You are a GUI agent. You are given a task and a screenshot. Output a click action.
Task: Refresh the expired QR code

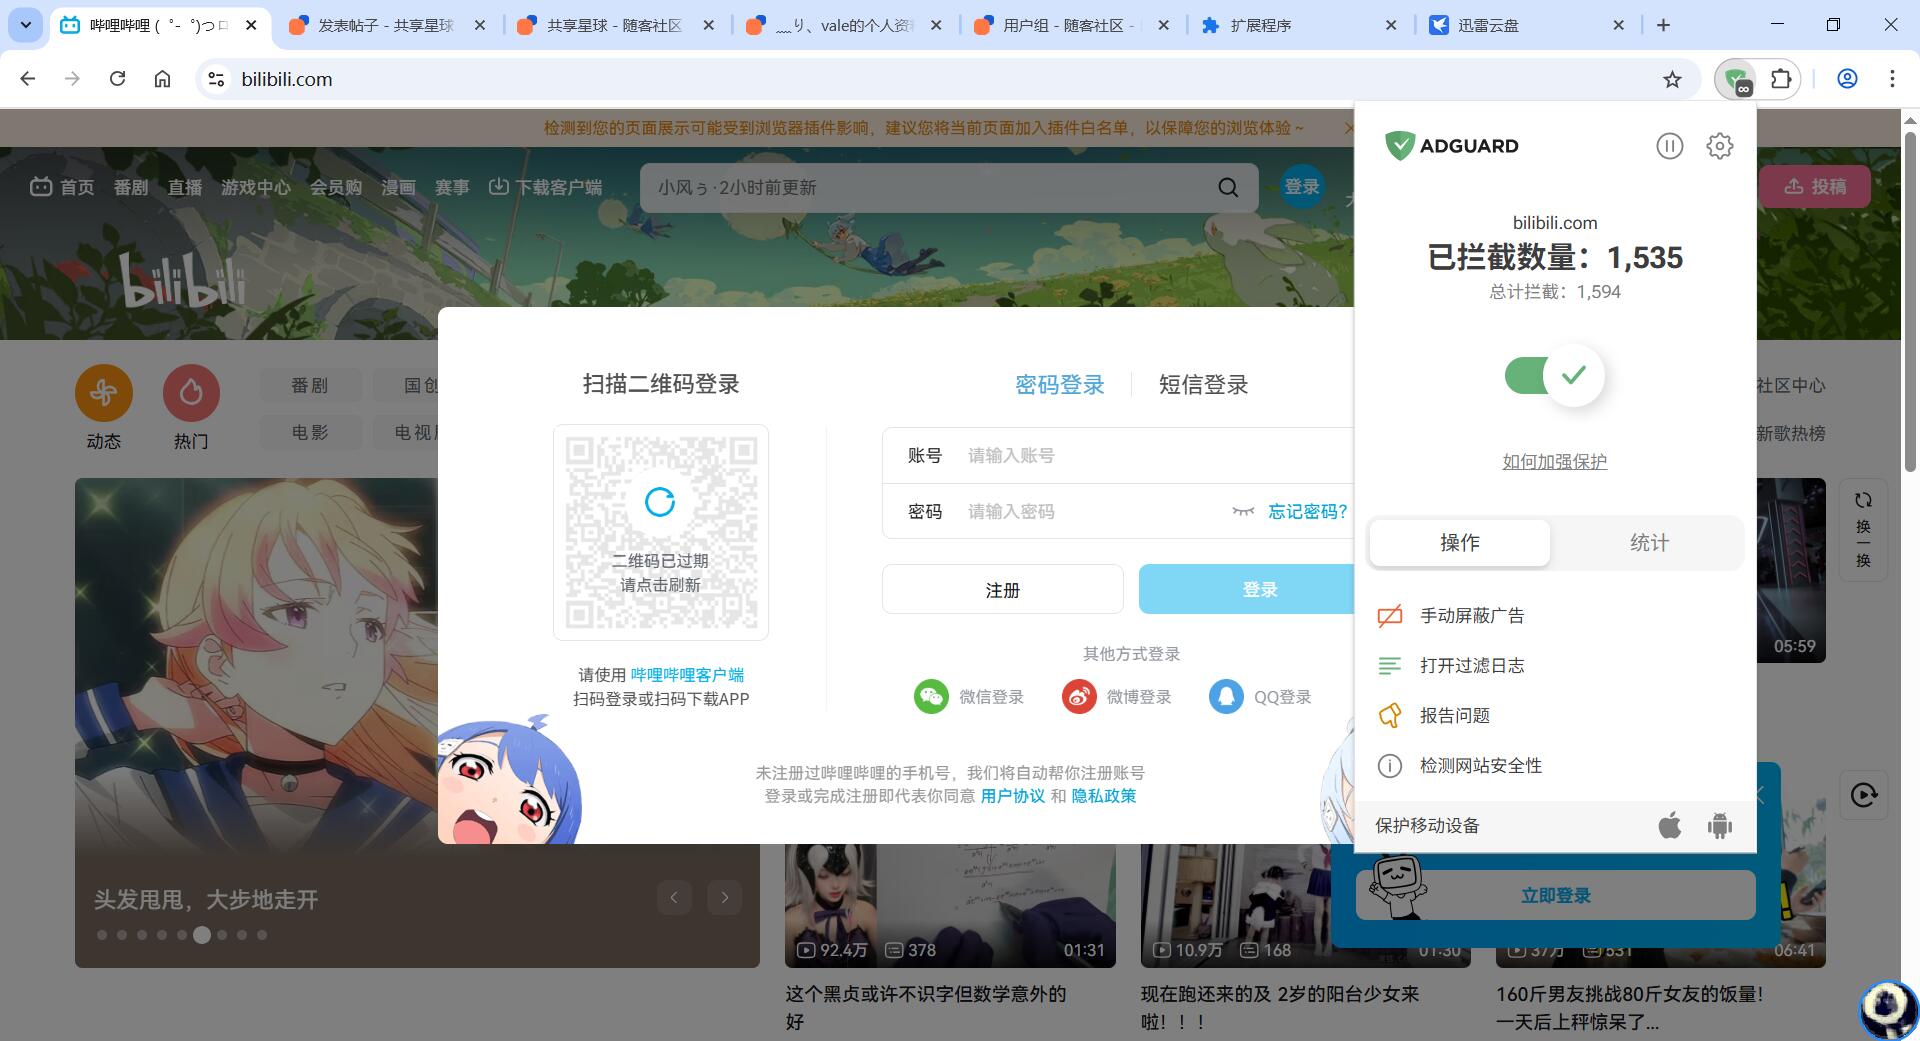point(660,502)
